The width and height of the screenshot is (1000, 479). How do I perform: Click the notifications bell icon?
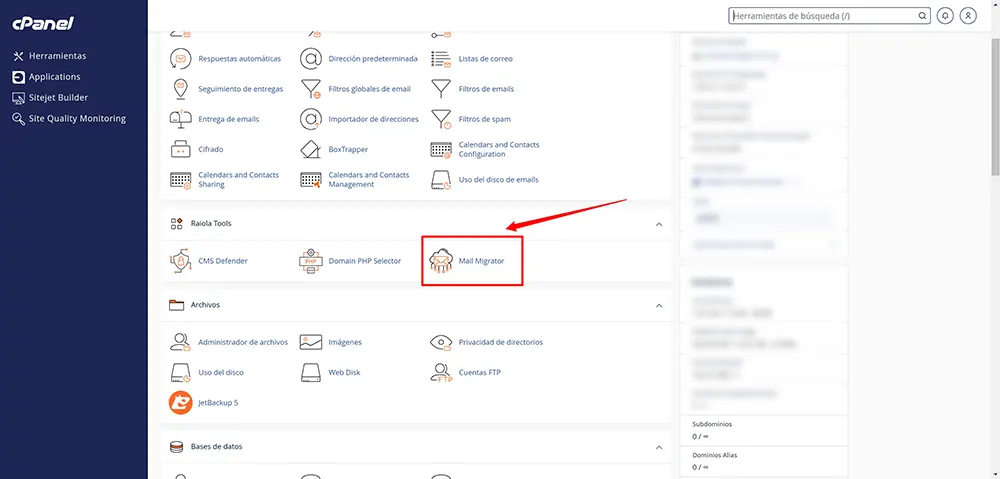coord(945,16)
